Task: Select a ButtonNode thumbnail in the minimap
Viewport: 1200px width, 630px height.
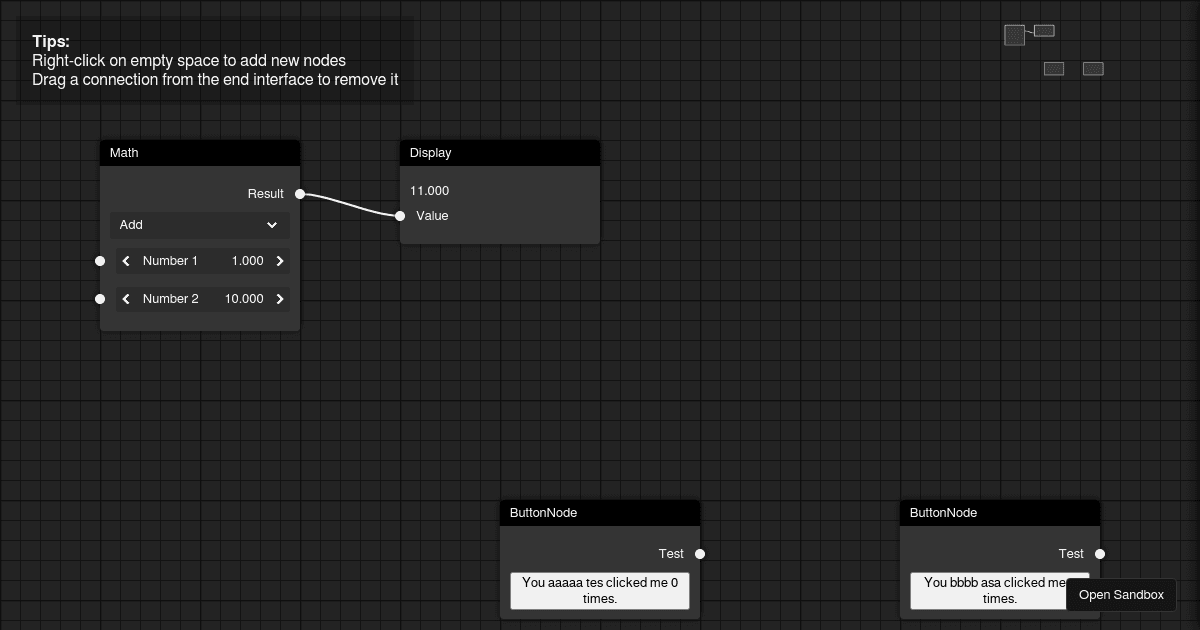Action: (x=1054, y=68)
